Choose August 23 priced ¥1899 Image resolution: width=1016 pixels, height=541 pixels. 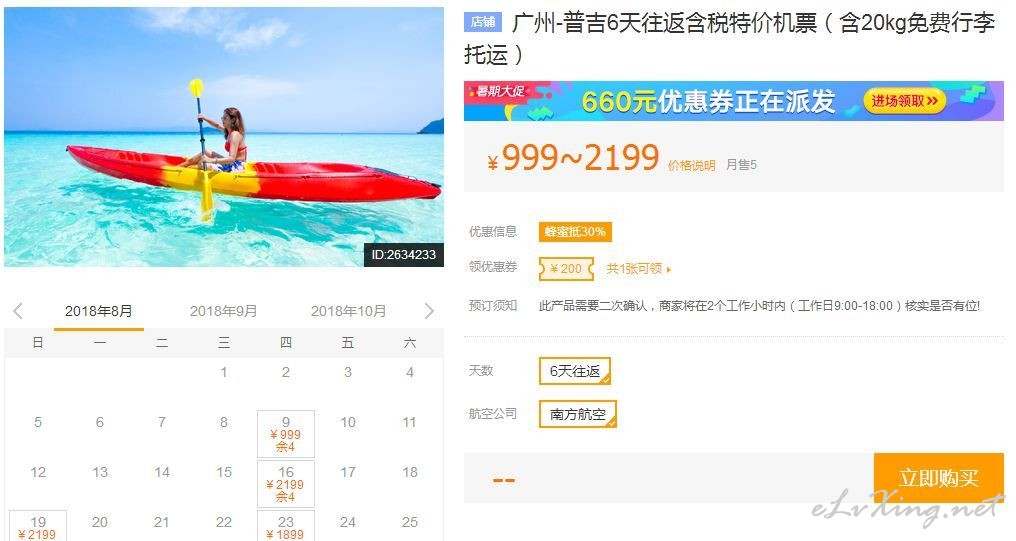pyautogui.click(x=286, y=526)
